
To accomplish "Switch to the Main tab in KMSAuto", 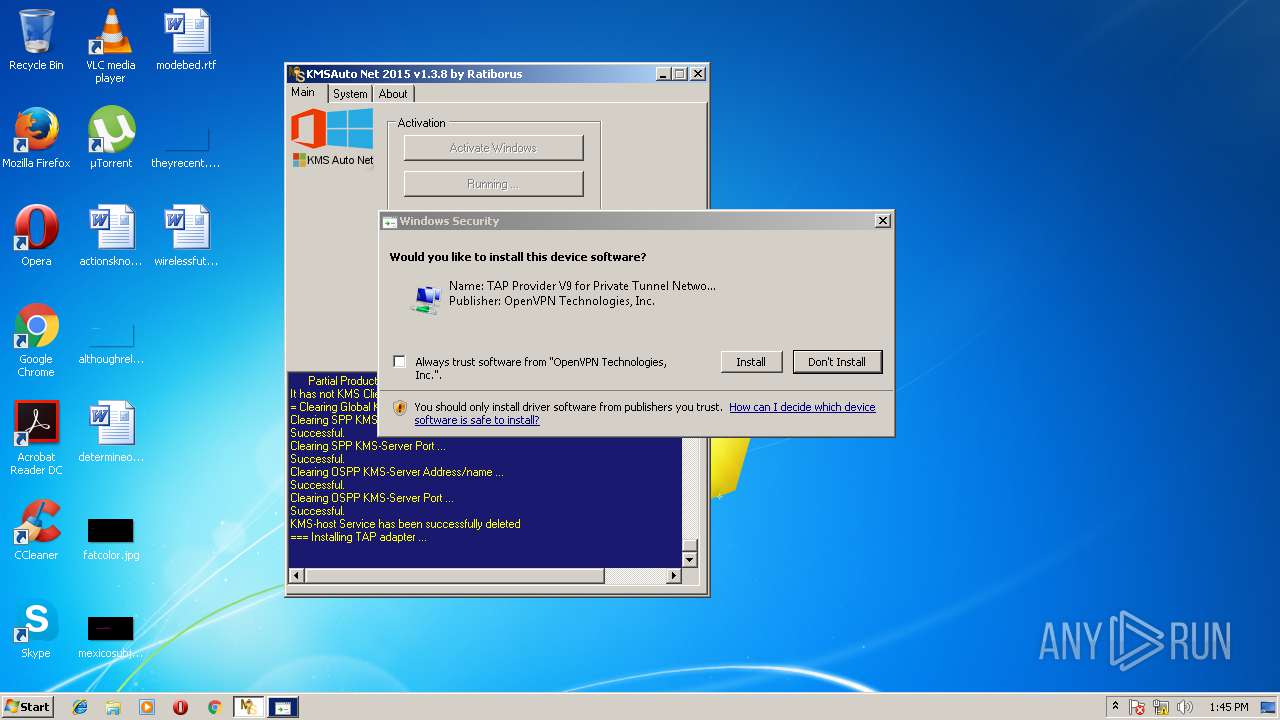I will coord(303,92).
